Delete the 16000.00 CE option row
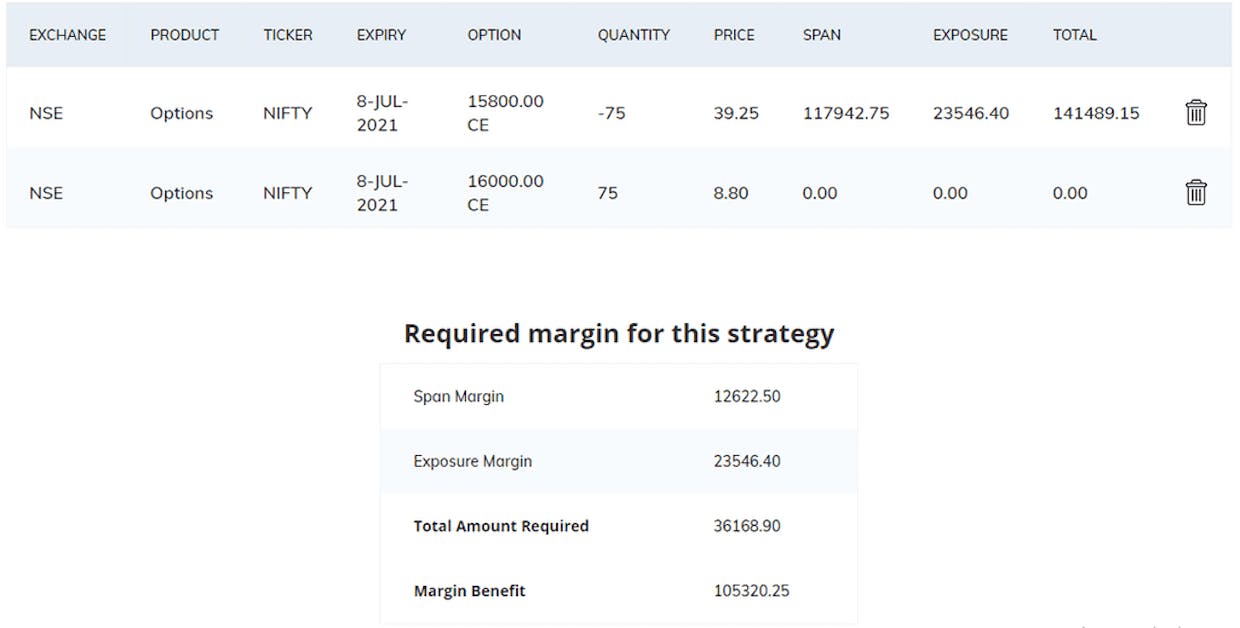Viewport: 1240px width, 628px height. [x=1196, y=192]
